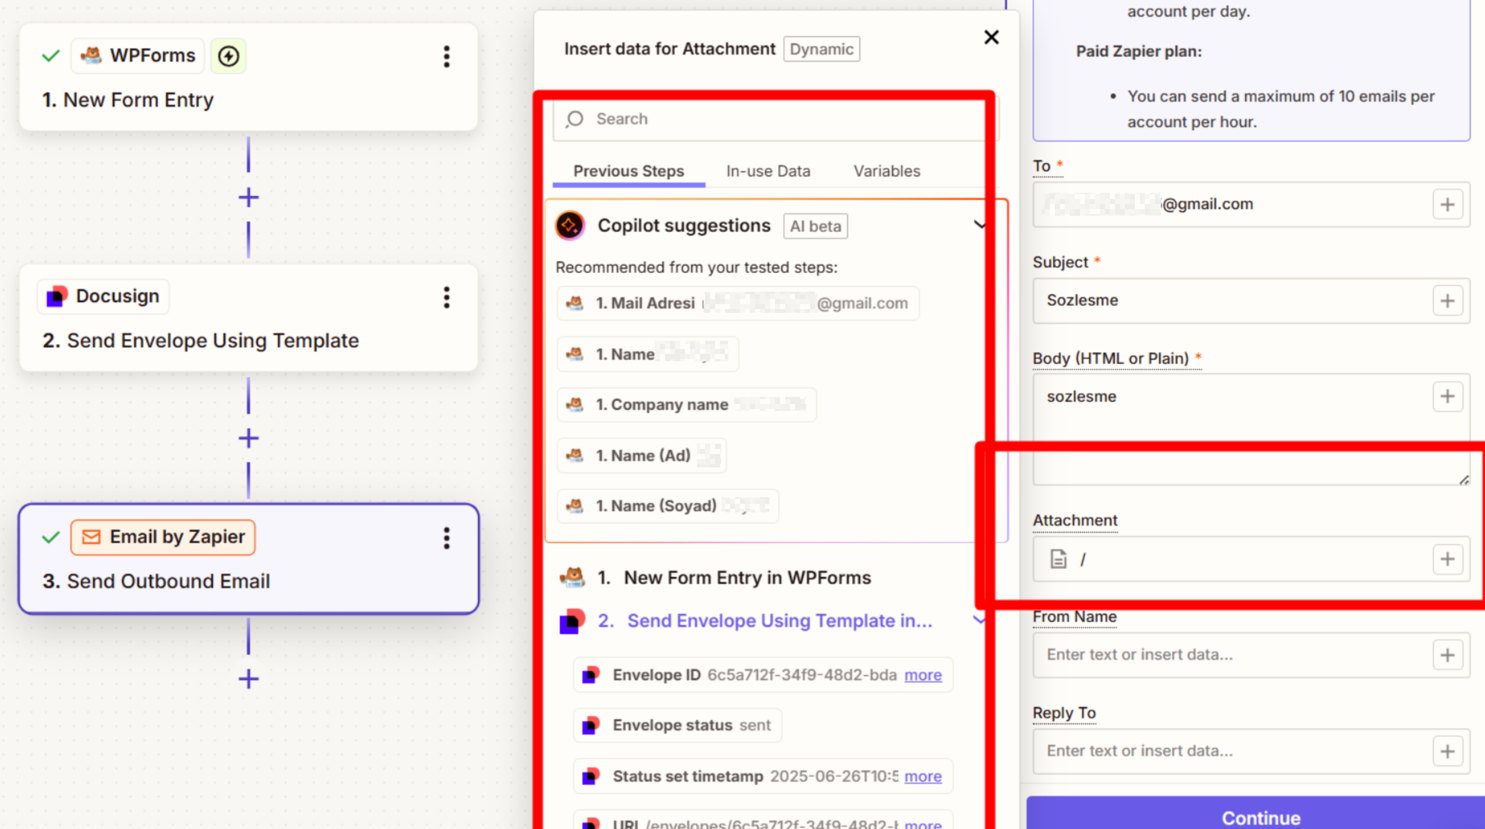Switch to the Variables tab
The image size is (1485, 829).
tap(886, 171)
